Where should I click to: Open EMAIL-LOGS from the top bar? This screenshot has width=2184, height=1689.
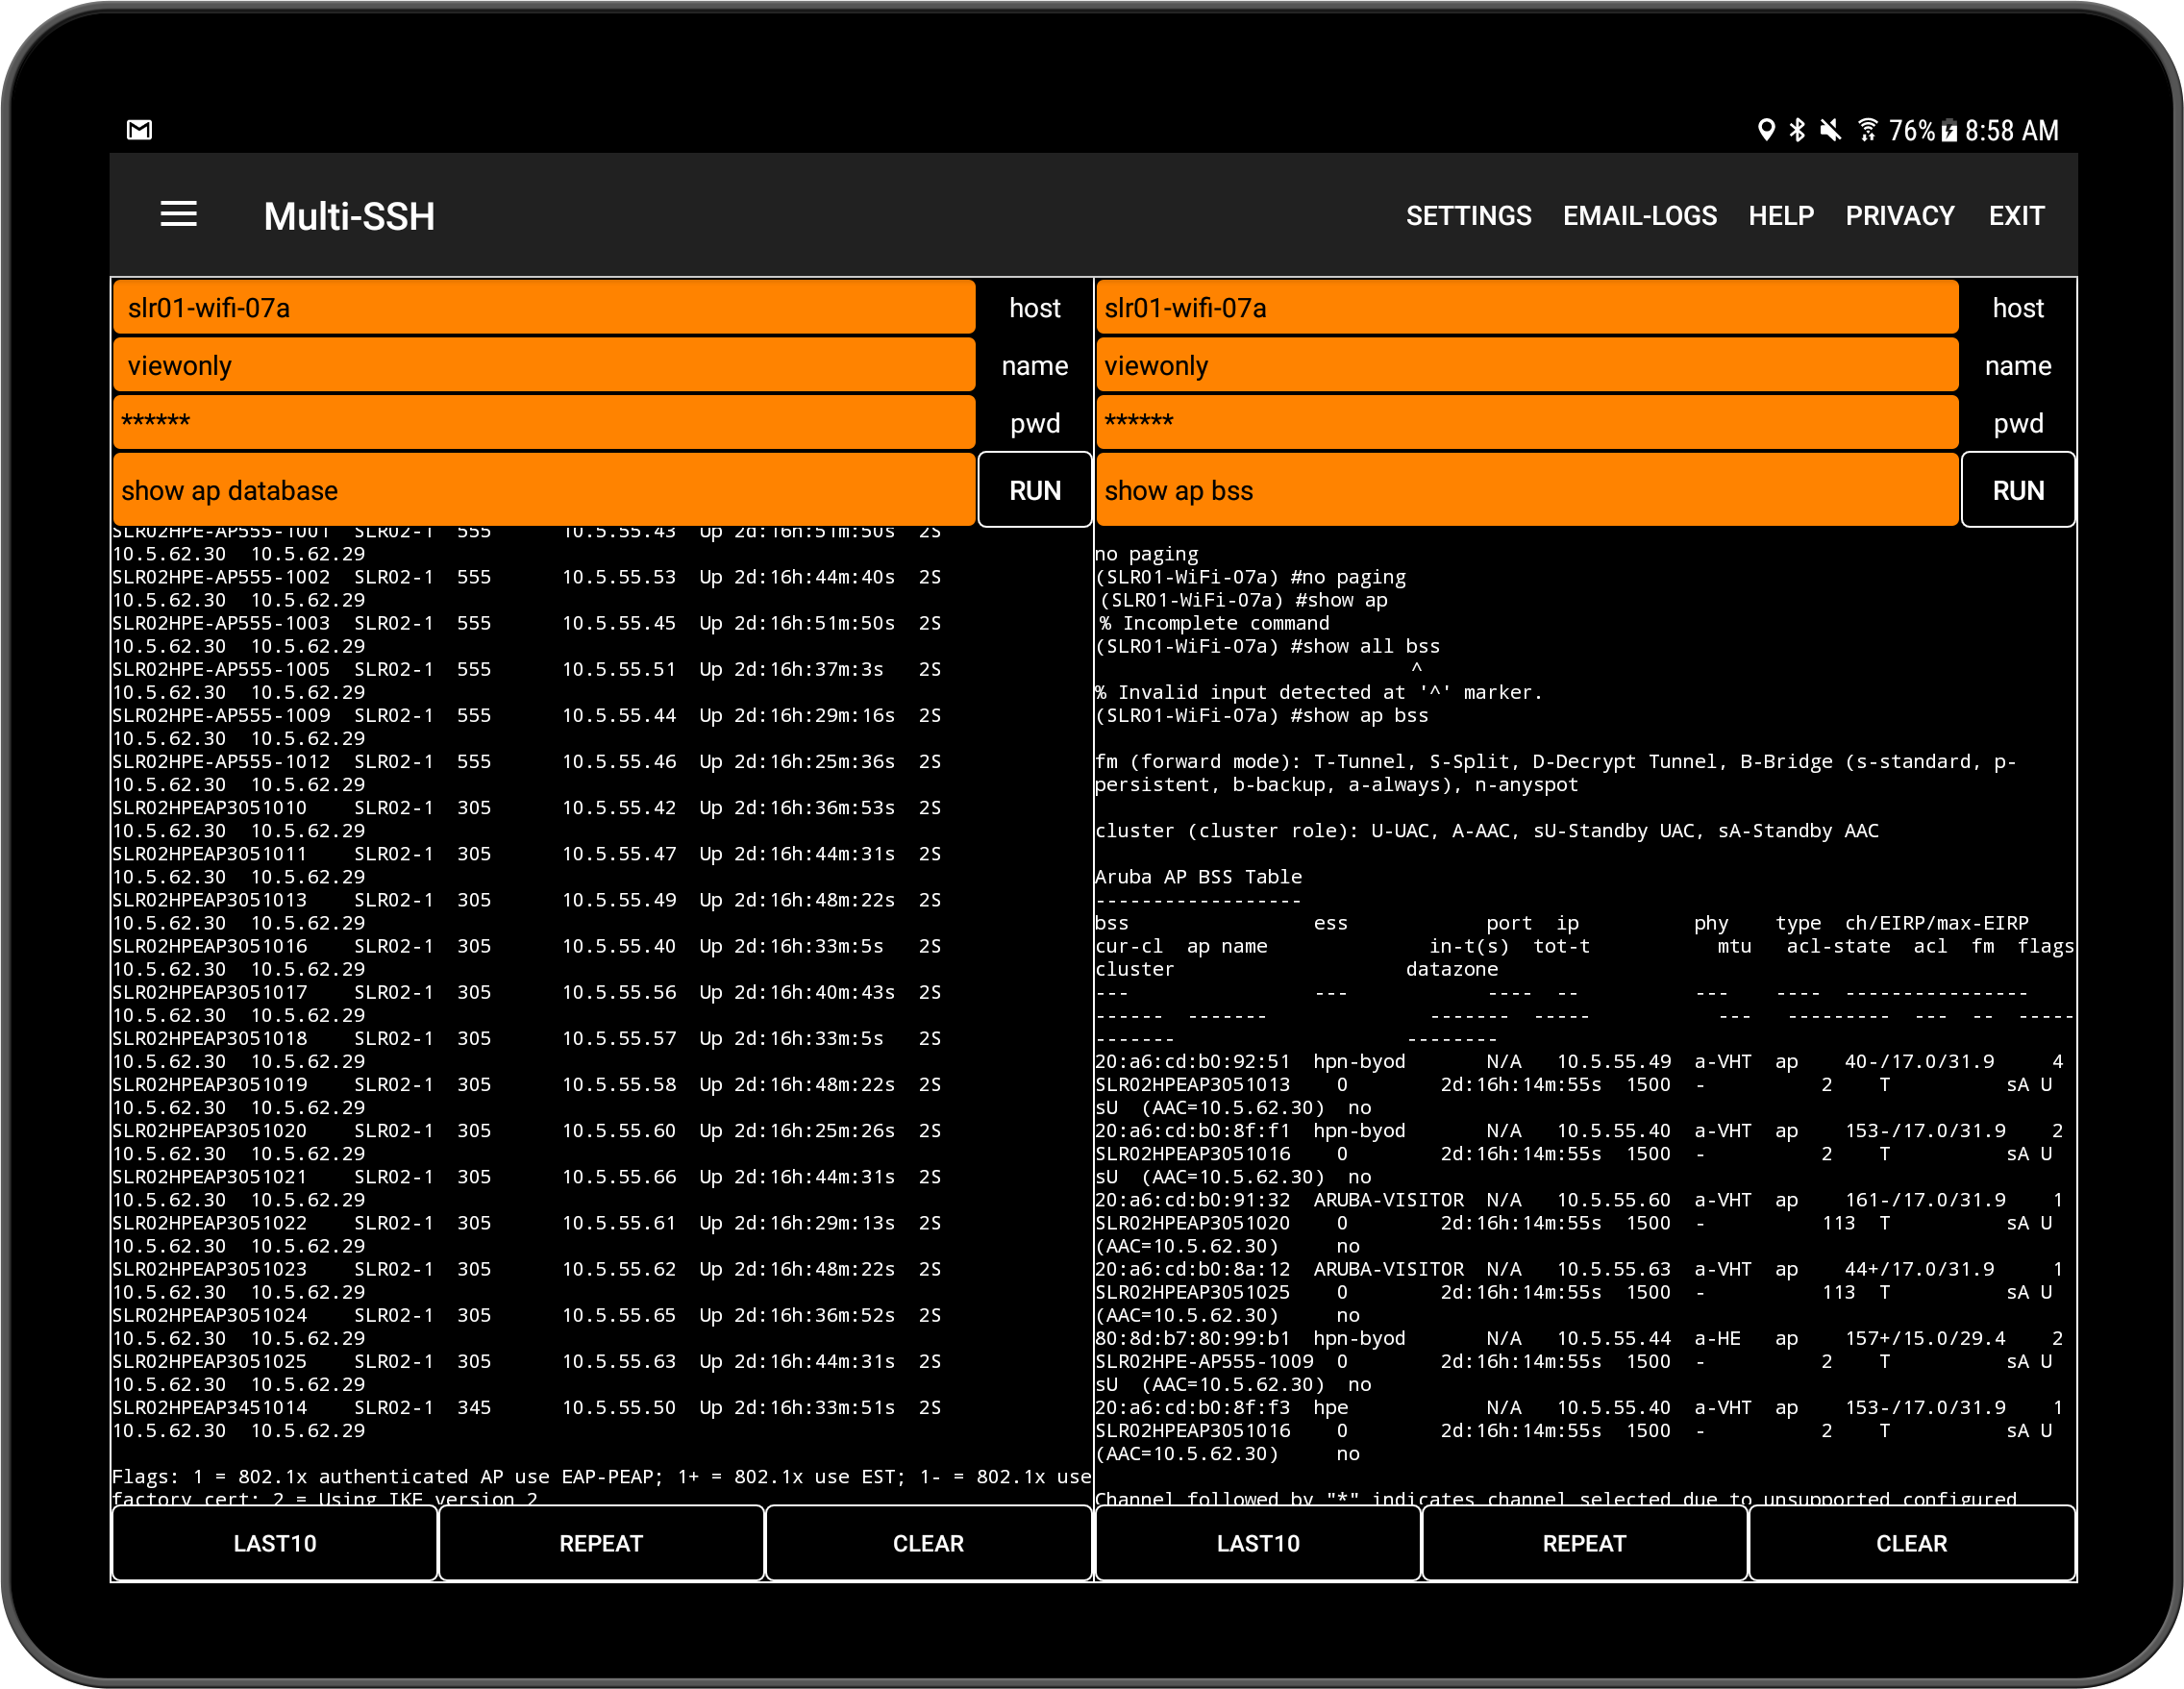click(1639, 216)
